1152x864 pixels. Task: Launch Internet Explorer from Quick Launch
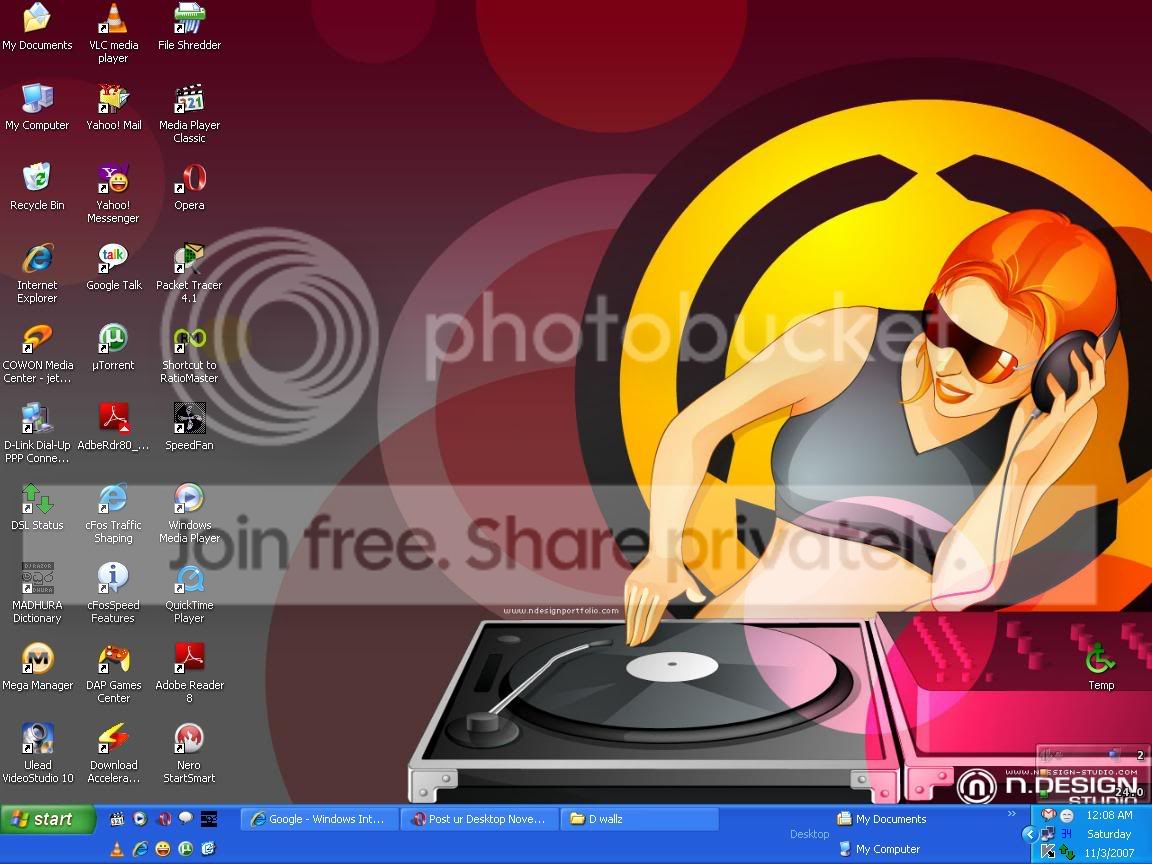click(x=140, y=849)
